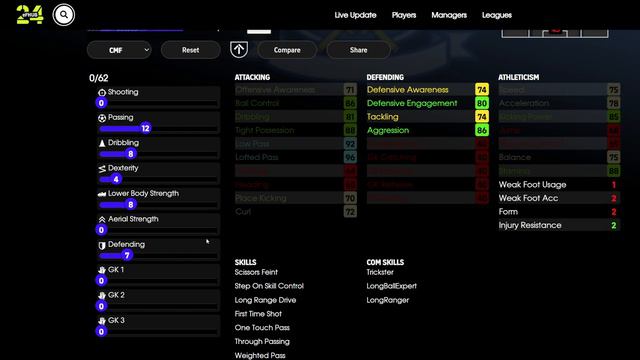Click the Curl stat row
The image size is (640, 360).
[x=296, y=211]
